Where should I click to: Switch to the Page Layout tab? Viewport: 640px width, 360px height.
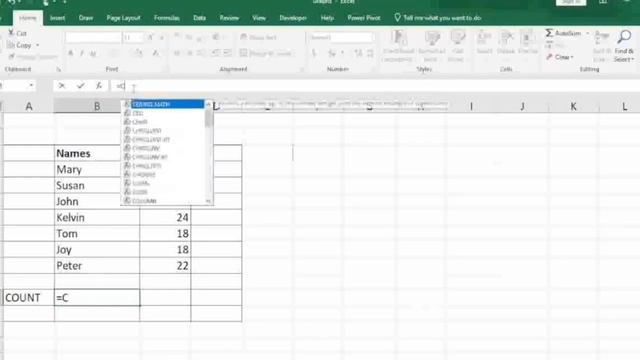(x=123, y=18)
